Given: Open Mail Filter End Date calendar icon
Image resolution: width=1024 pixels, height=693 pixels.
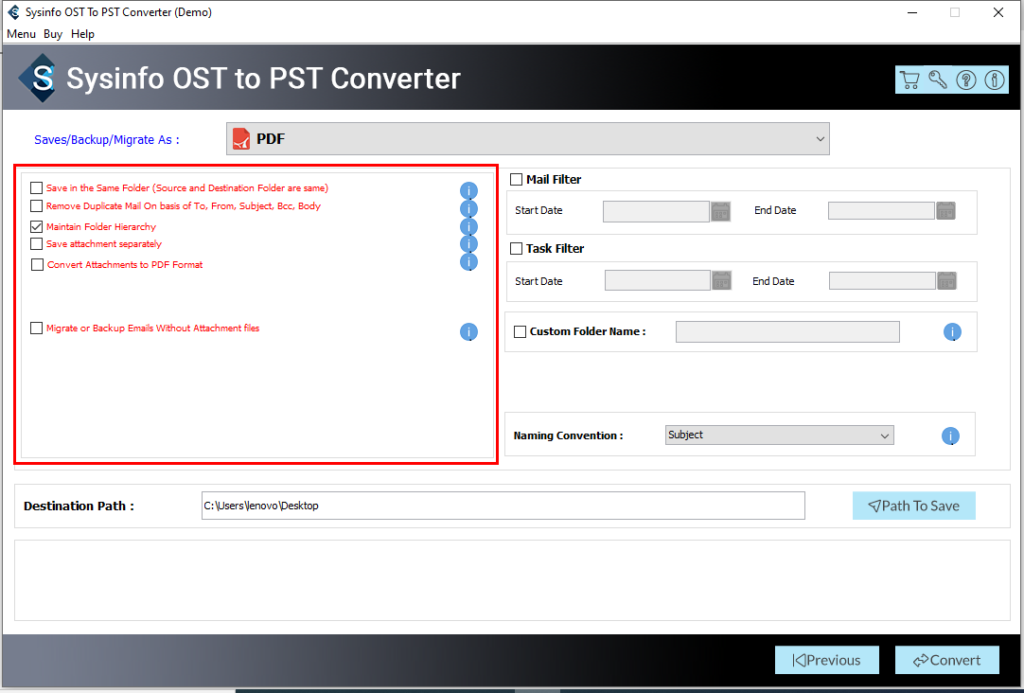Looking at the screenshot, I should (x=946, y=211).
